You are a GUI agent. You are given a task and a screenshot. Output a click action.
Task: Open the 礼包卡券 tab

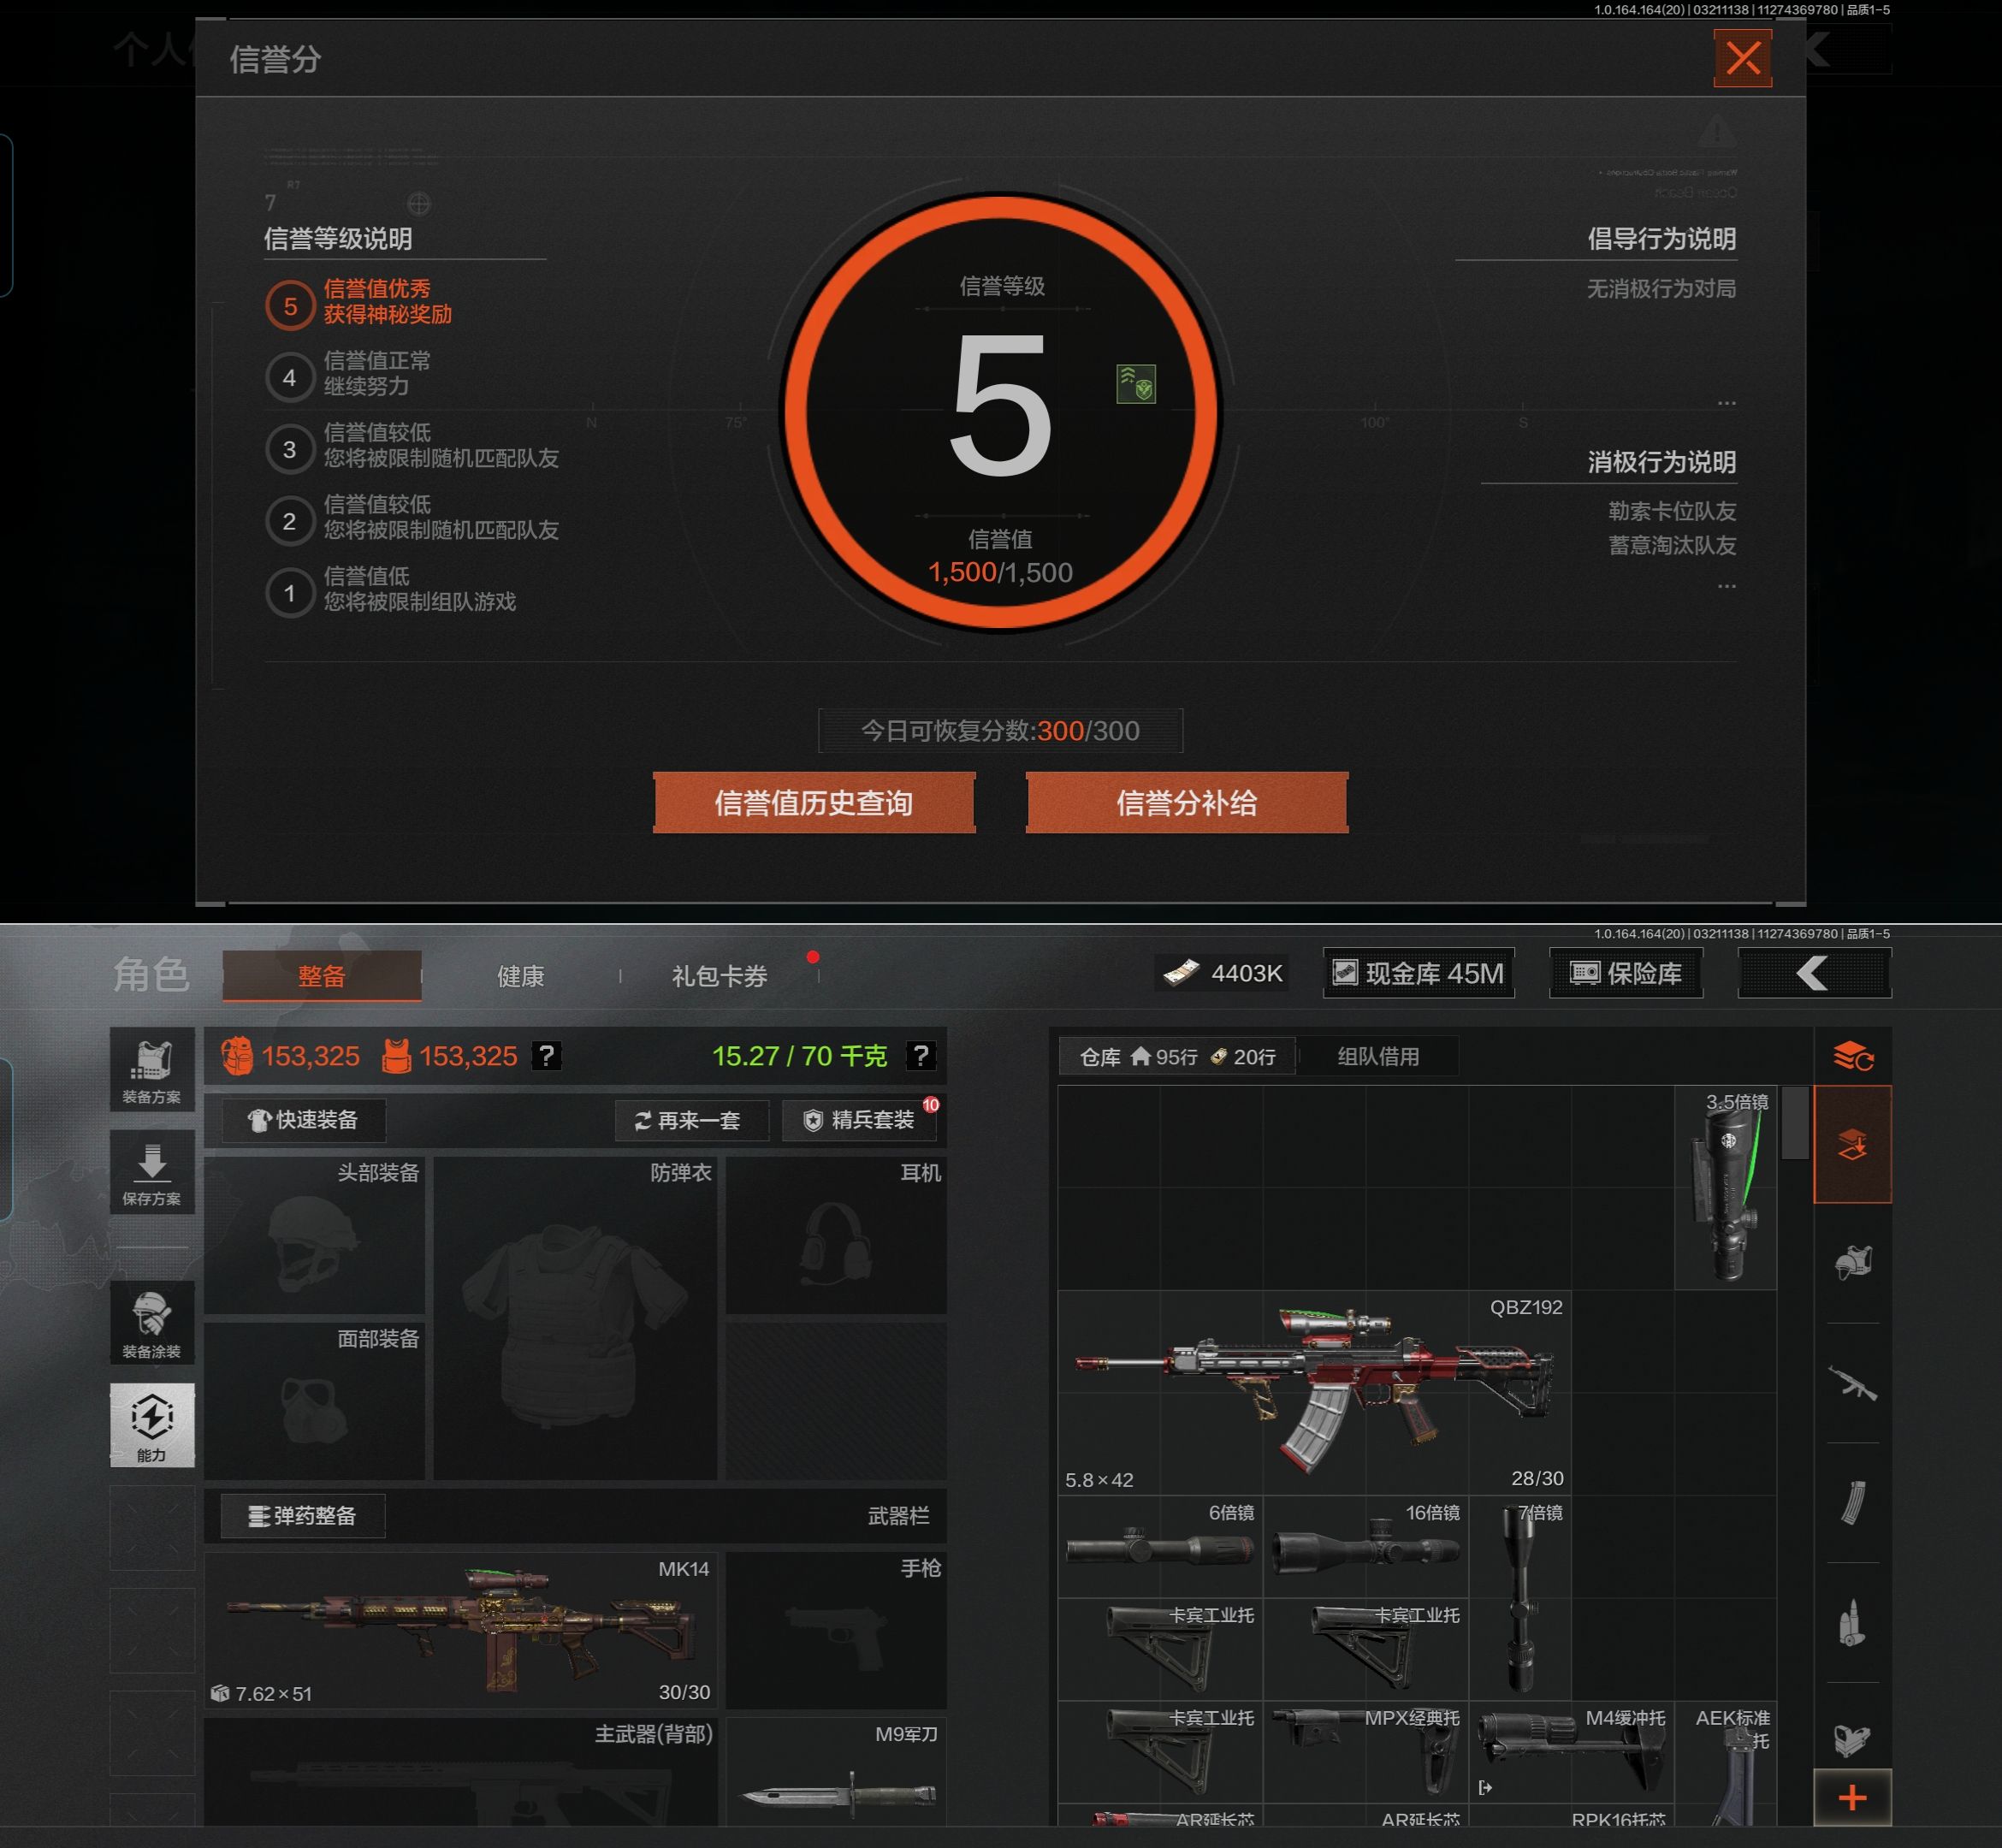tap(719, 976)
